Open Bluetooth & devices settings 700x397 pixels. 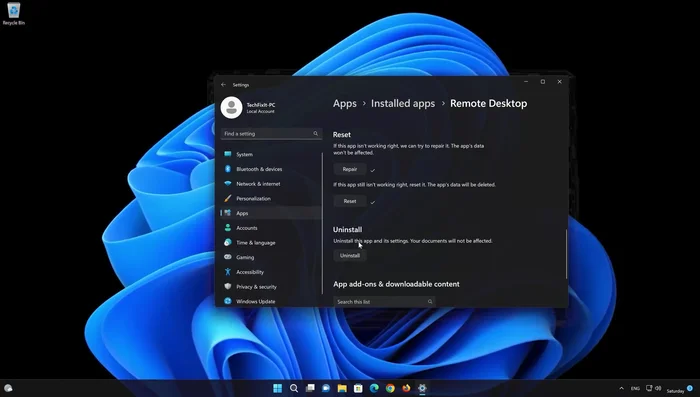click(x=271, y=169)
